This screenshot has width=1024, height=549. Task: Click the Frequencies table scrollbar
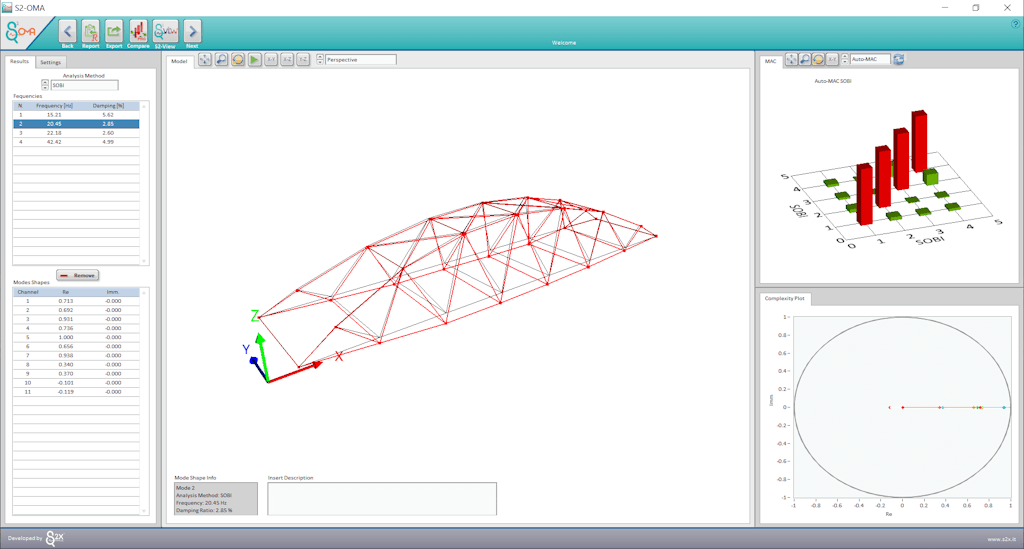(x=144, y=183)
